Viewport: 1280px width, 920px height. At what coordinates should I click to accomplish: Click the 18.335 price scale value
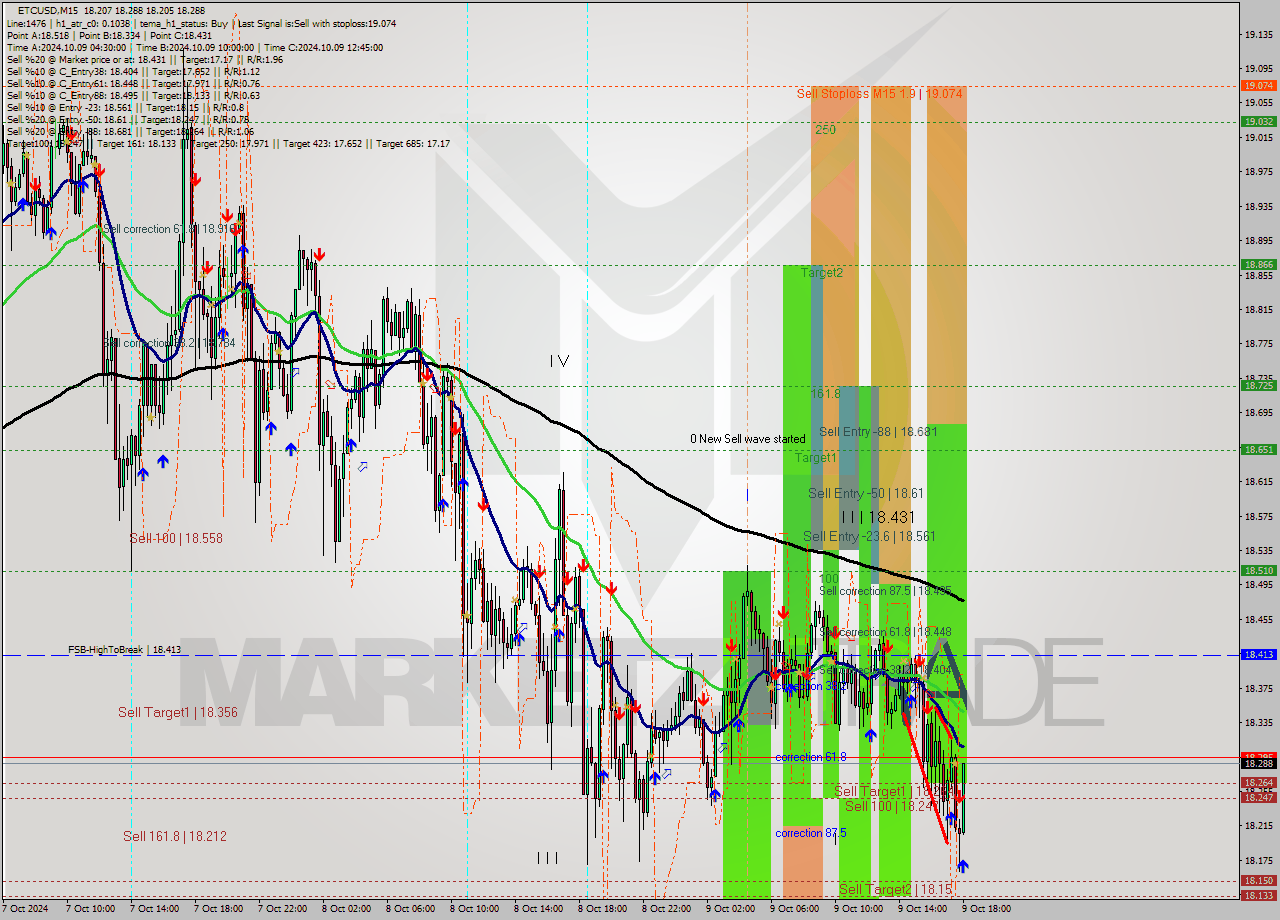point(1258,722)
